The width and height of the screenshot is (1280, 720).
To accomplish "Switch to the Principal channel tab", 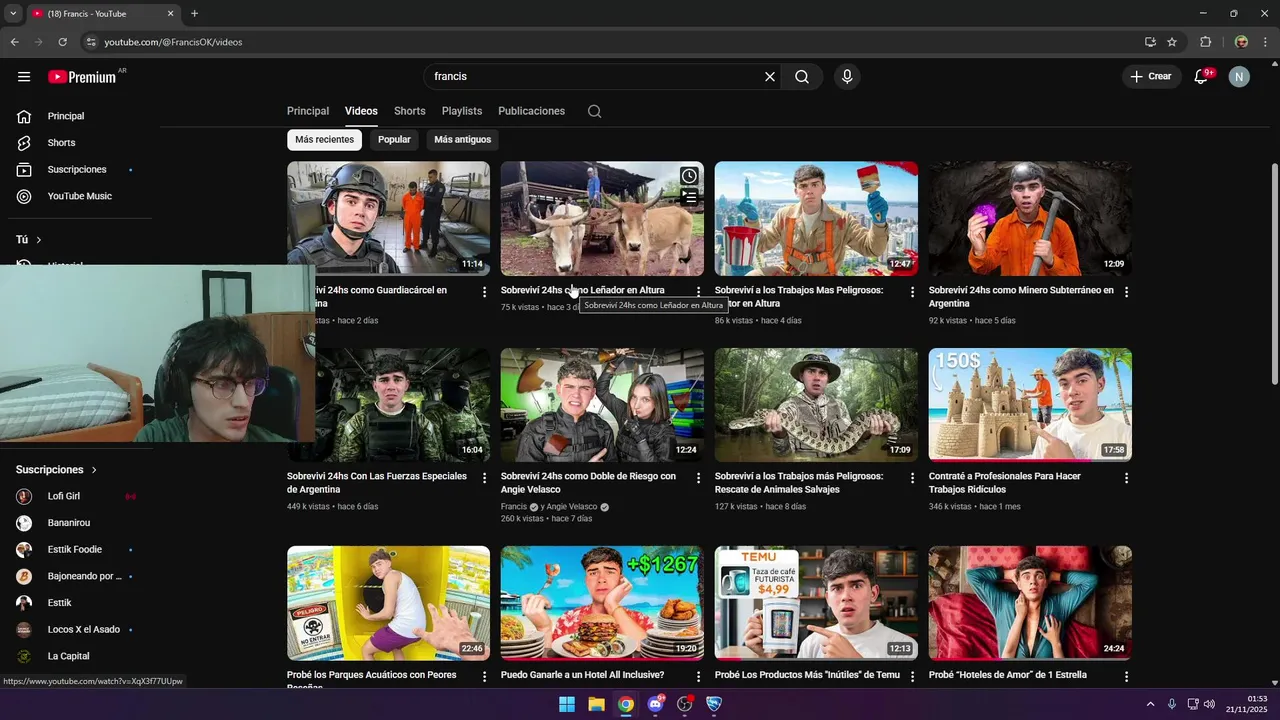I will coord(308,111).
